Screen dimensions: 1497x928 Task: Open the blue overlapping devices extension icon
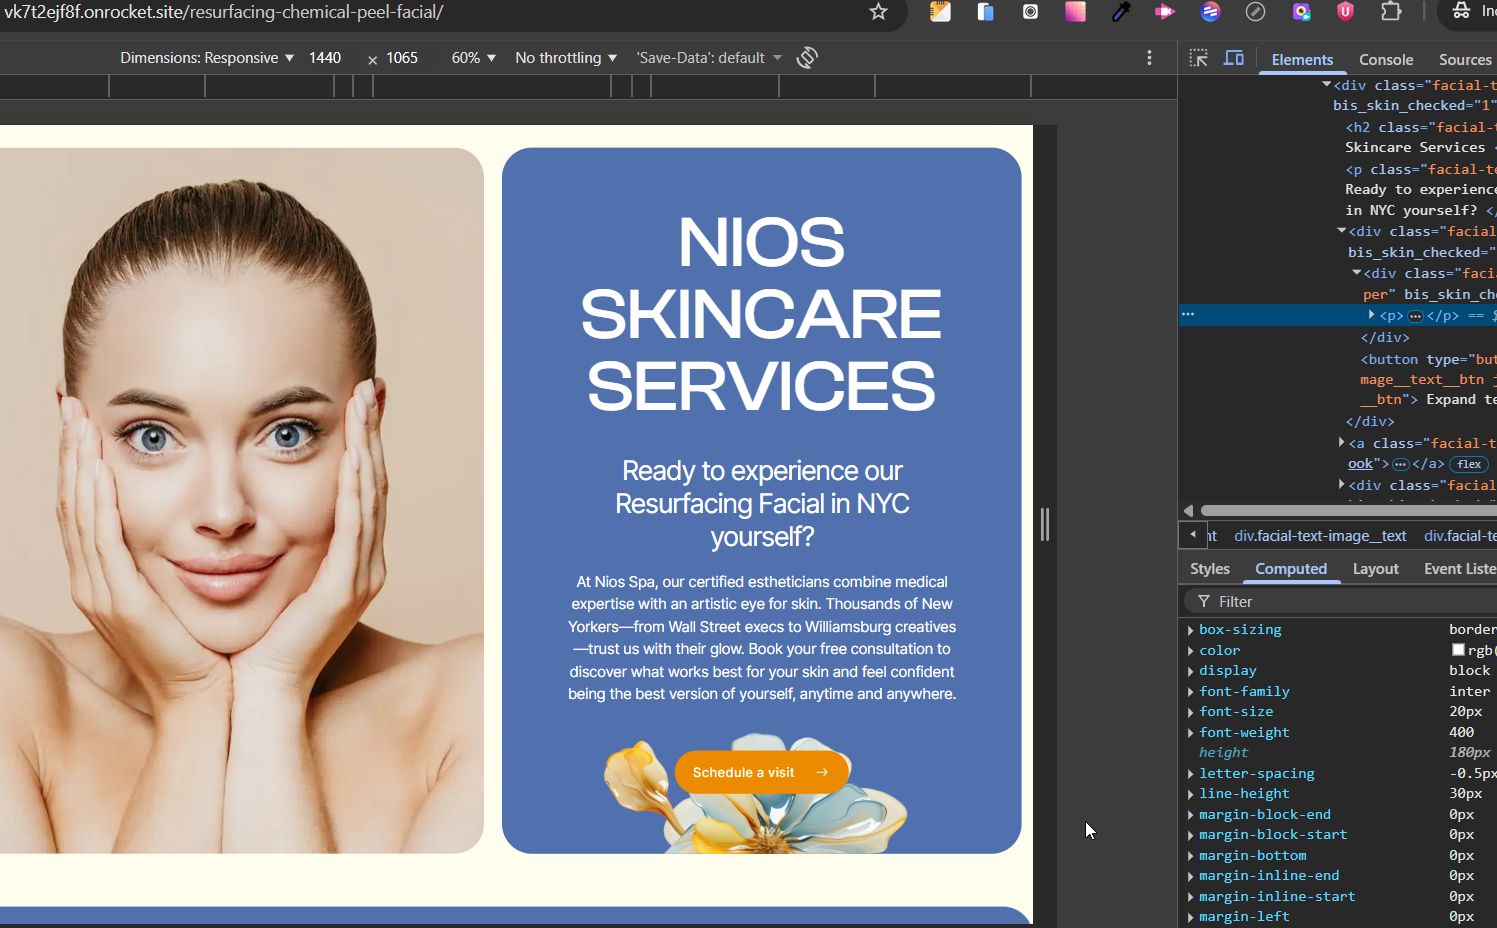pos(985,12)
